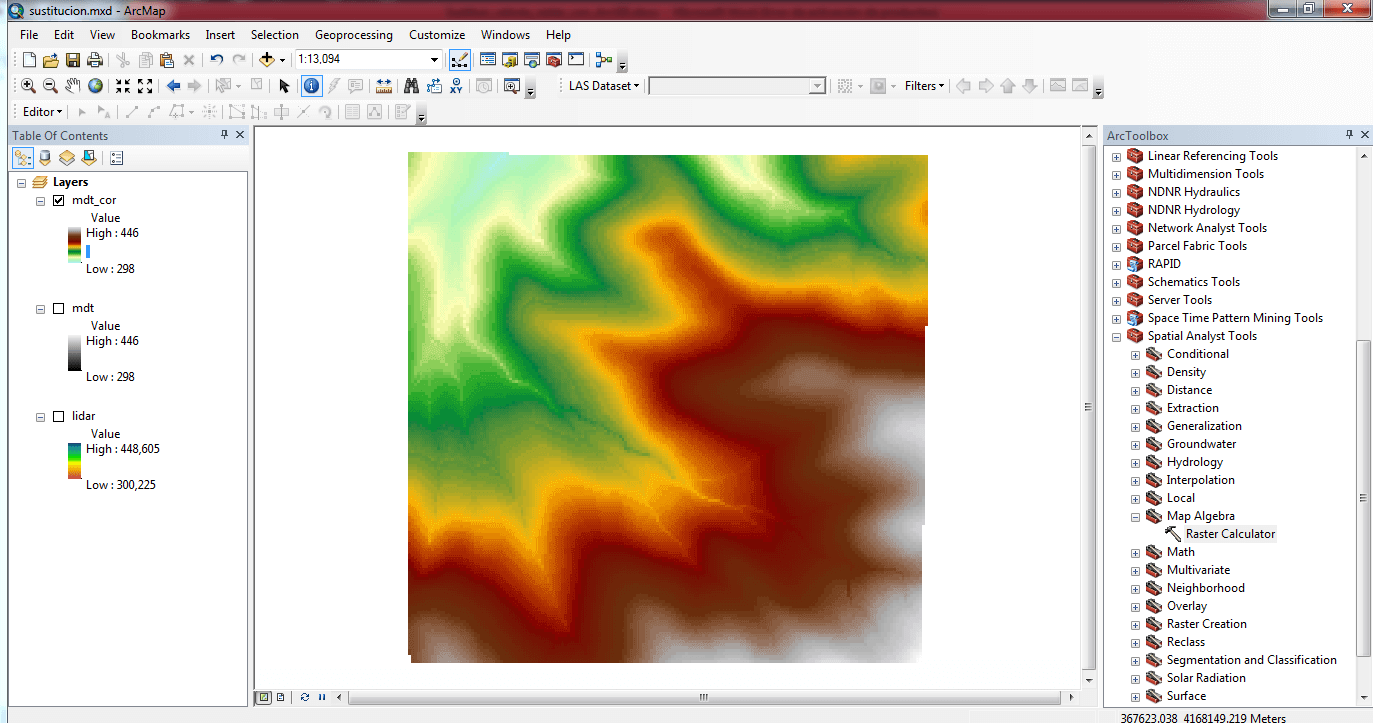1373x723 pixels.
Task: Click the Filters dropdown button
Action: [x=924, y=86]
